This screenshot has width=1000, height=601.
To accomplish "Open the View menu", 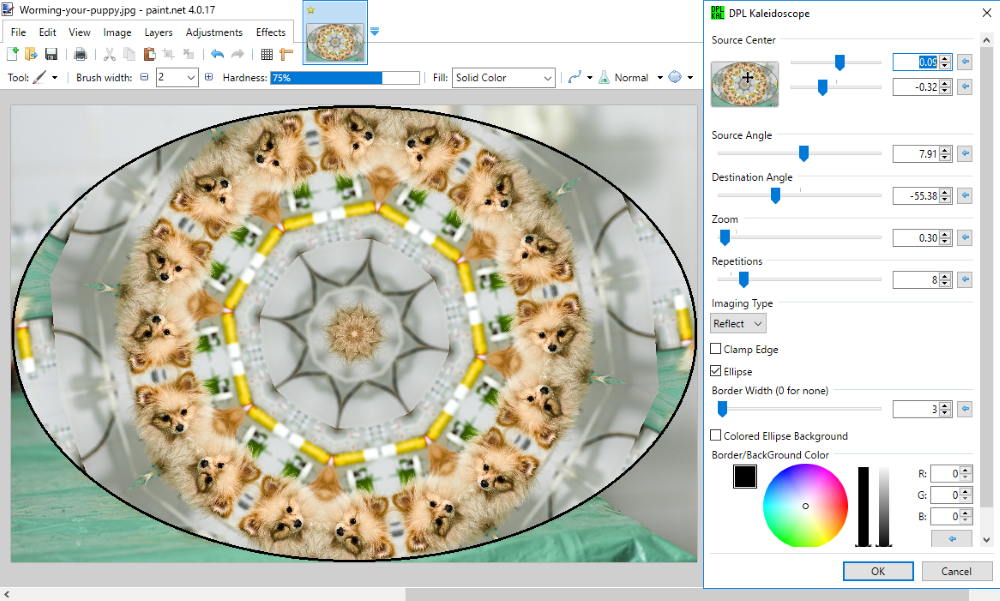I will 79,32.
